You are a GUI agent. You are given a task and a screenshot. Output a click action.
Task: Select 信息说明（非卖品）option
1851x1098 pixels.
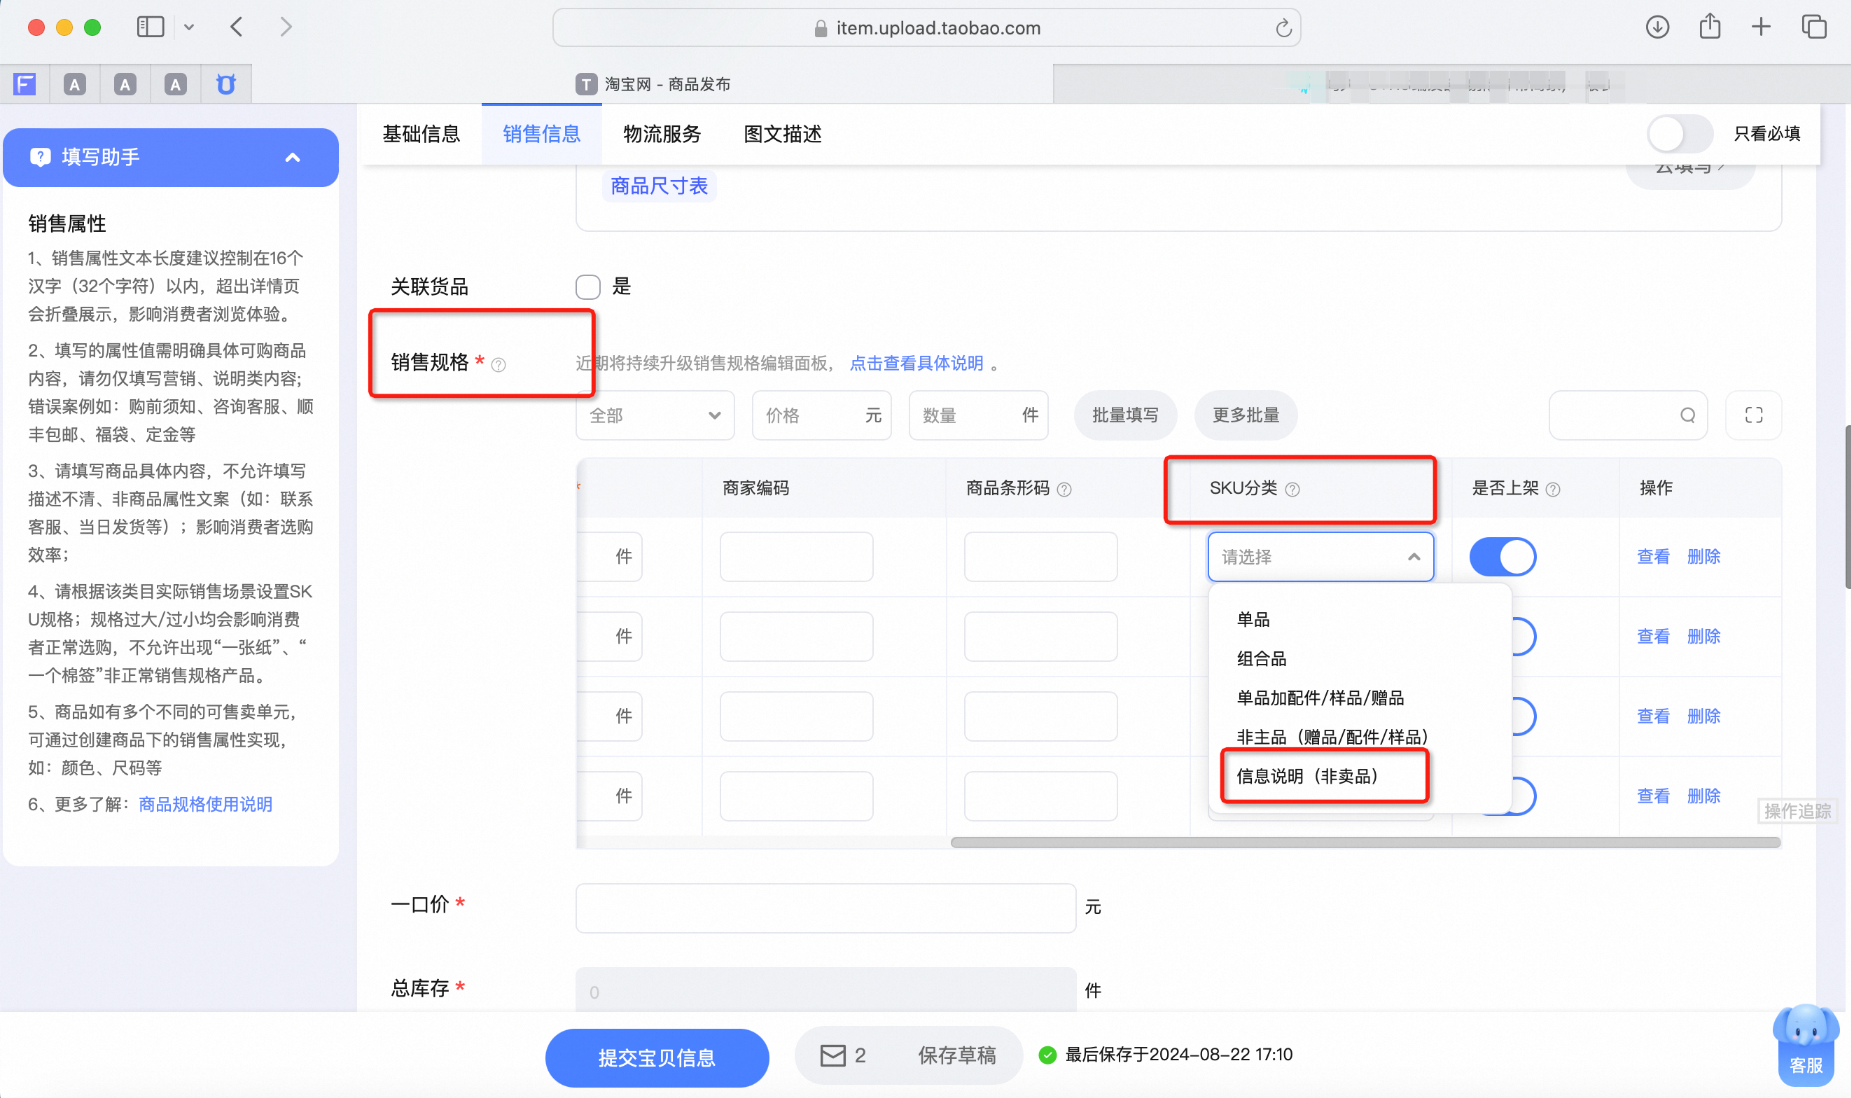[1307, 776]
